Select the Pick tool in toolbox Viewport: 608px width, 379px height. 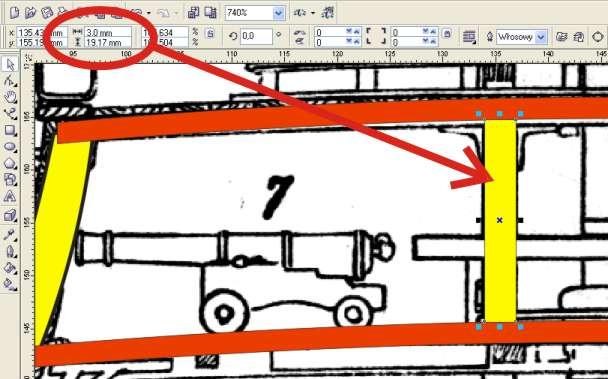pos(10,64)
